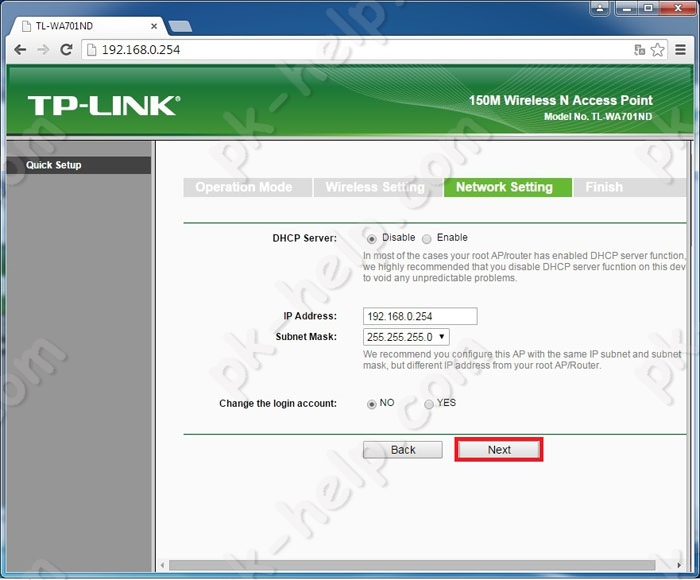This screenshot has height=580, width=700.
Task: Minimize the browser window
Action: pyautogui.click(x=627, y=8)
